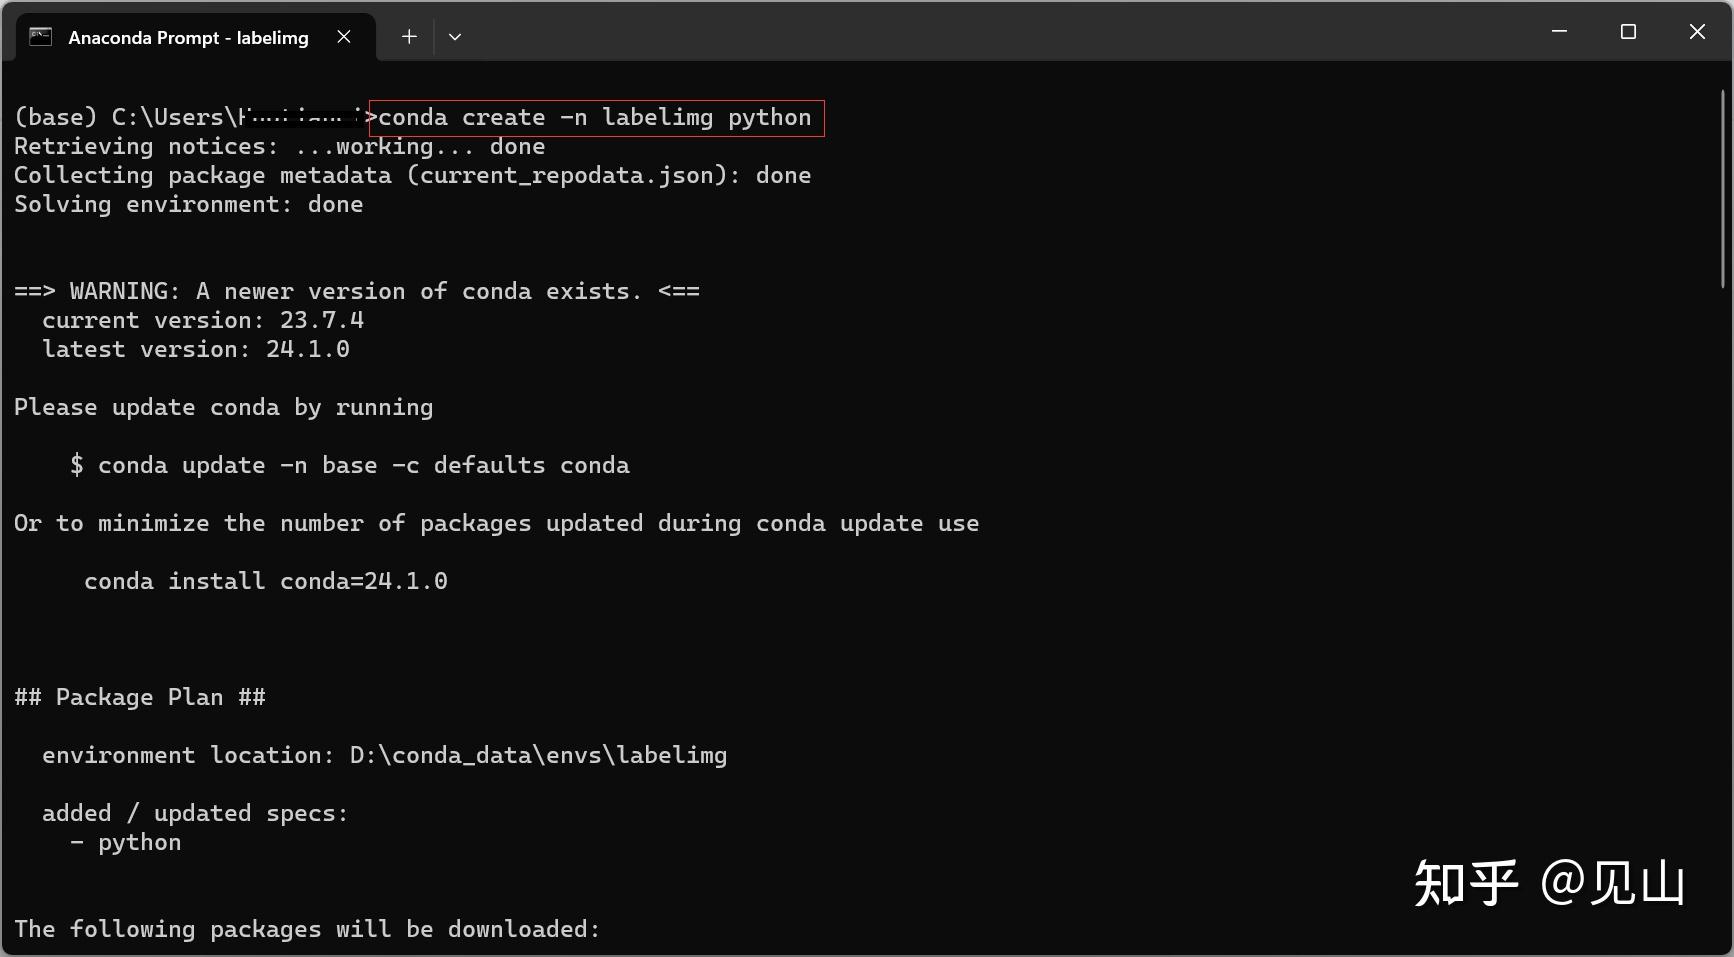Open a new tab with plus icon
Viewport: 1734px width, 957px height.
pyautogui.click(x=409, y=37)
